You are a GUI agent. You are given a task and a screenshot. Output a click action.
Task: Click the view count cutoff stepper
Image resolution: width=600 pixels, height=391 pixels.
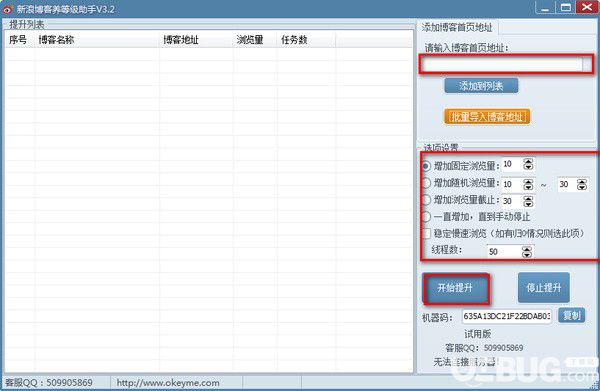click(x=528, y=201)
